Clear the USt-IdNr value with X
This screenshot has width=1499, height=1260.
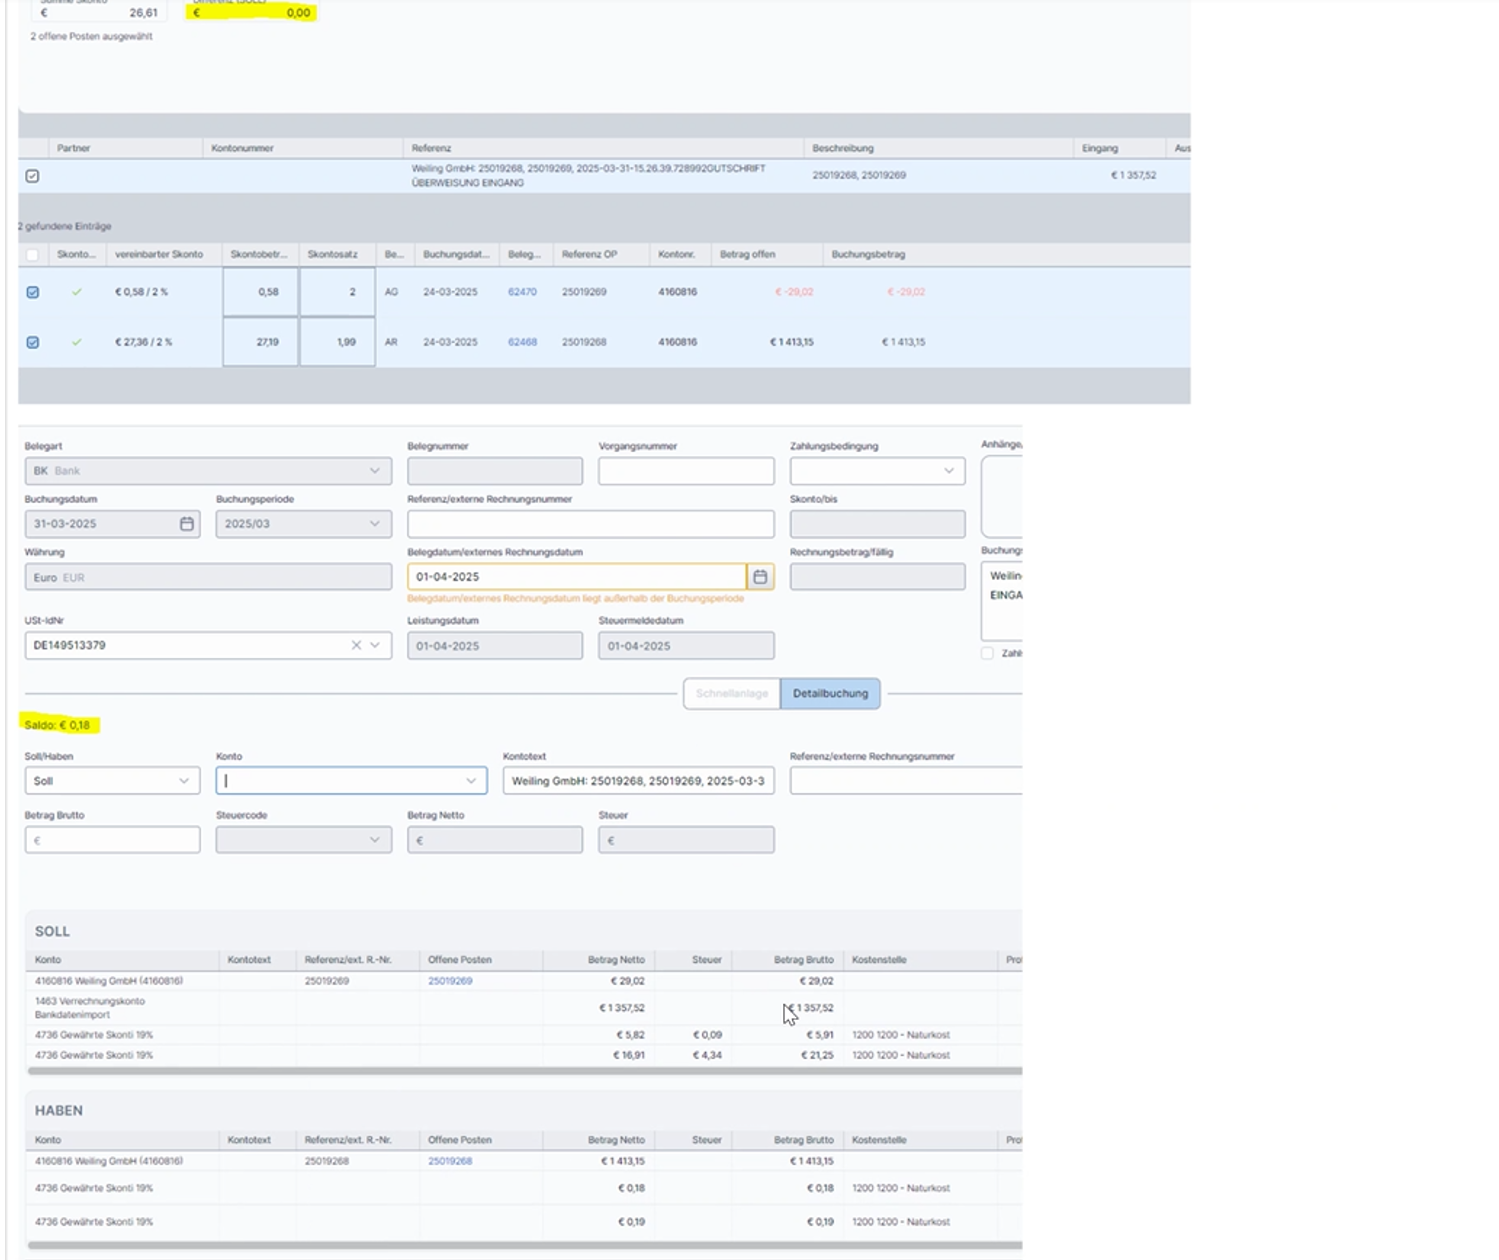[356, 646]
